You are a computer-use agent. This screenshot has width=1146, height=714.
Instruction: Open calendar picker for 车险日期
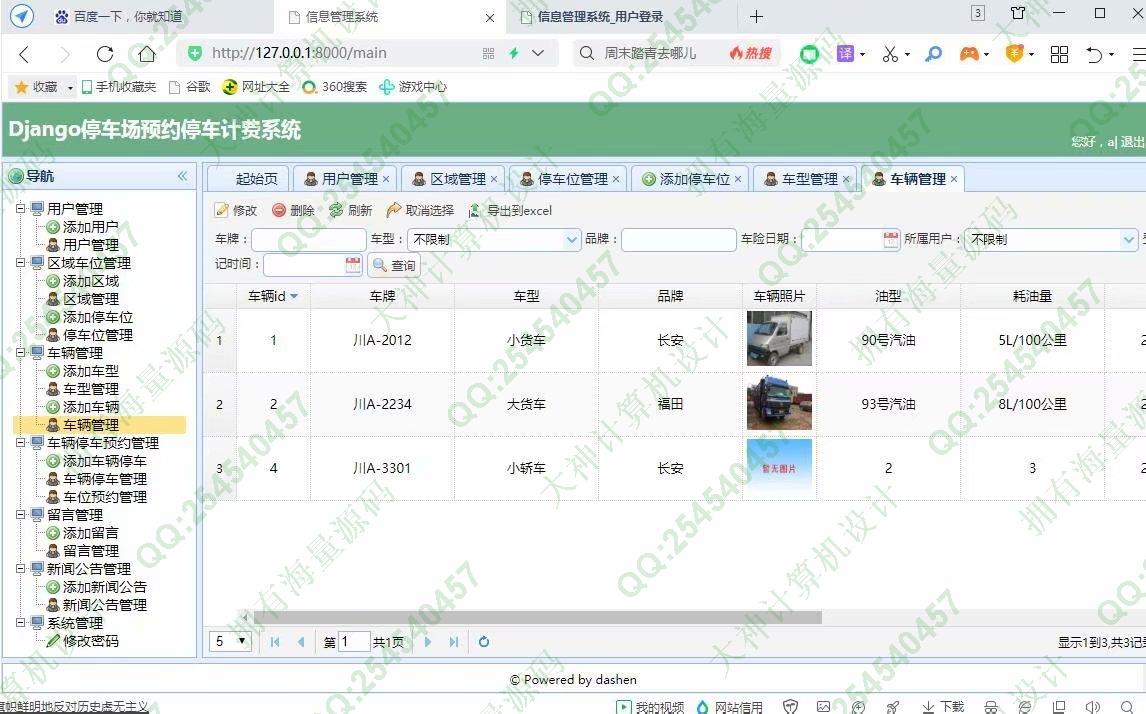pyautogui.click(x=891, y=239)
